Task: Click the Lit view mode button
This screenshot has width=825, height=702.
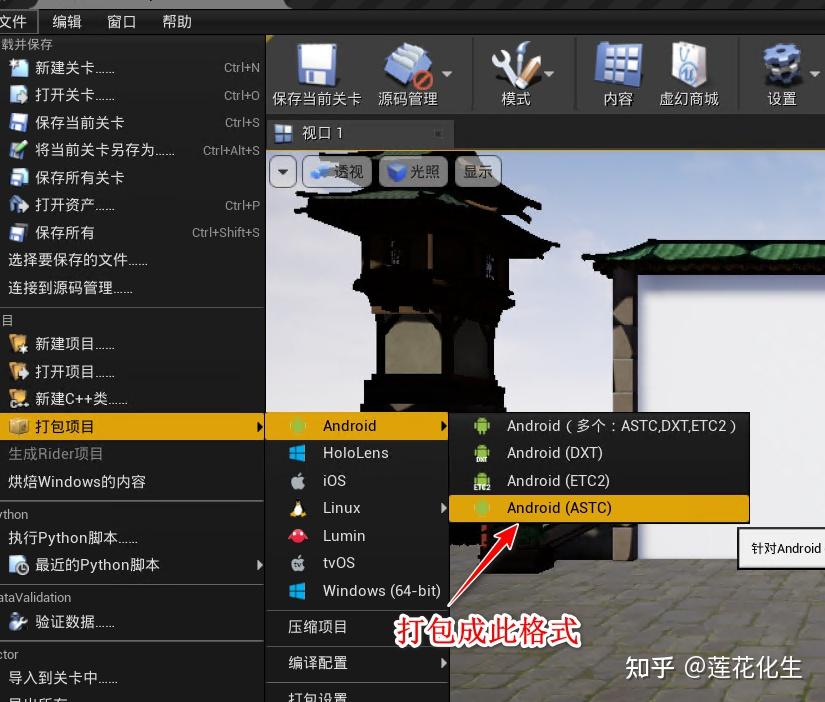Action: (x=413, y=172)
